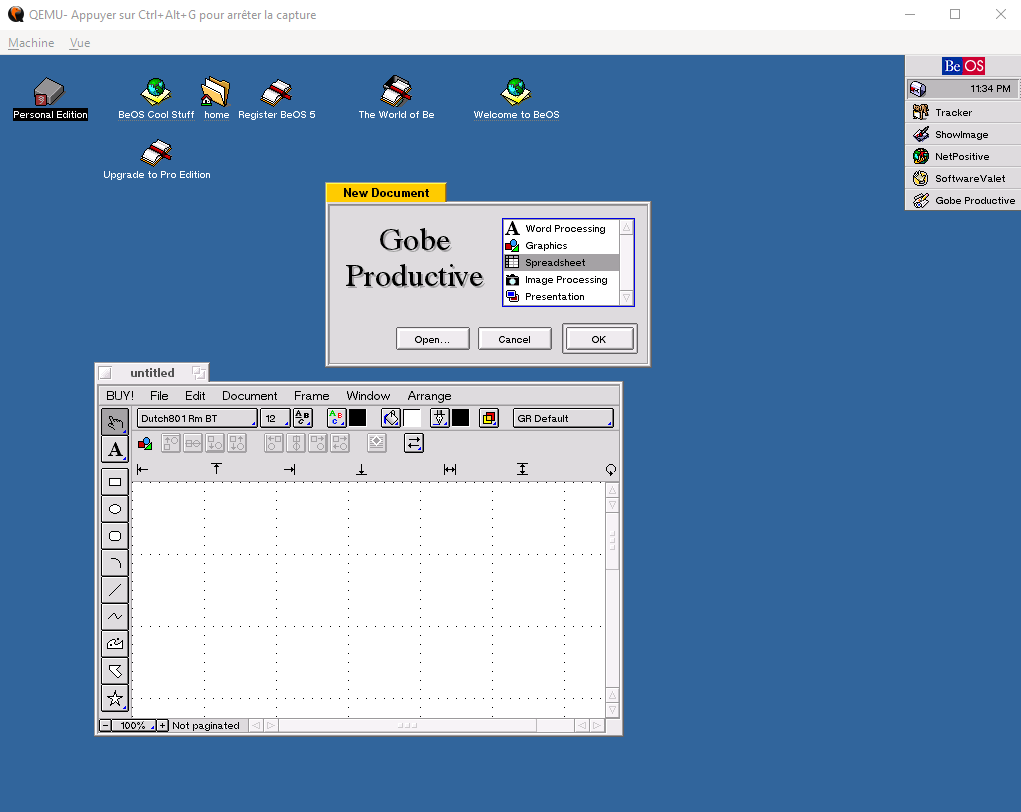Switch to ShowImage in the Deskbar

[x=963, y=135]
